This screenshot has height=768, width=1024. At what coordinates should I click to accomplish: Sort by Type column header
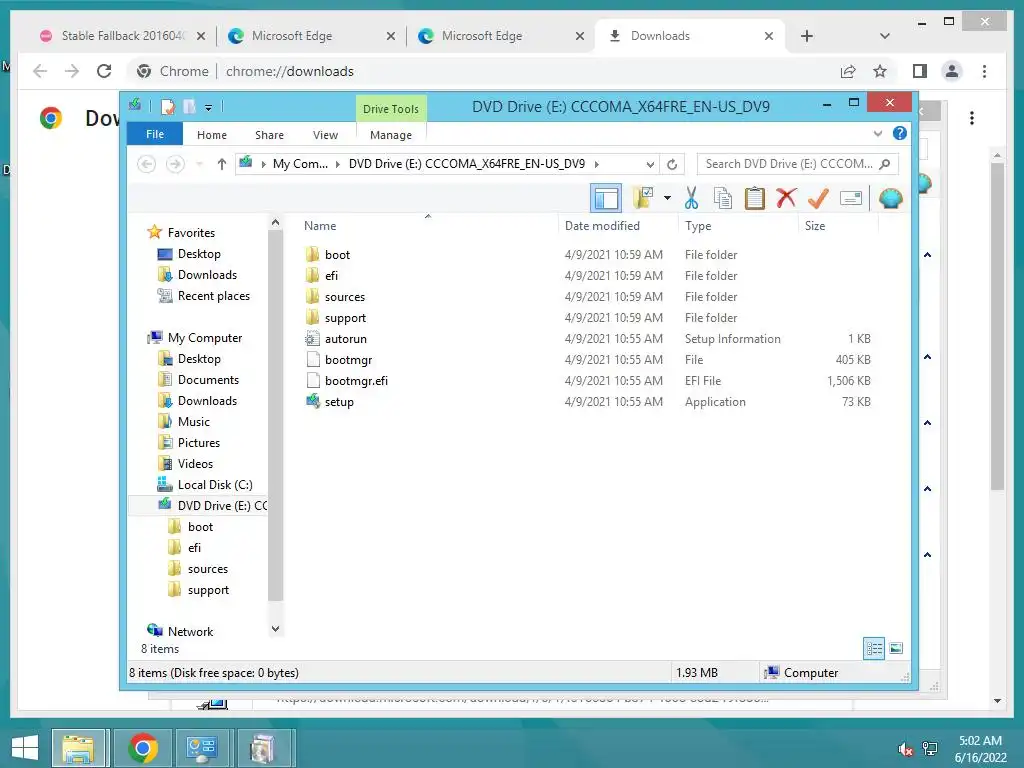coord(698,226)
